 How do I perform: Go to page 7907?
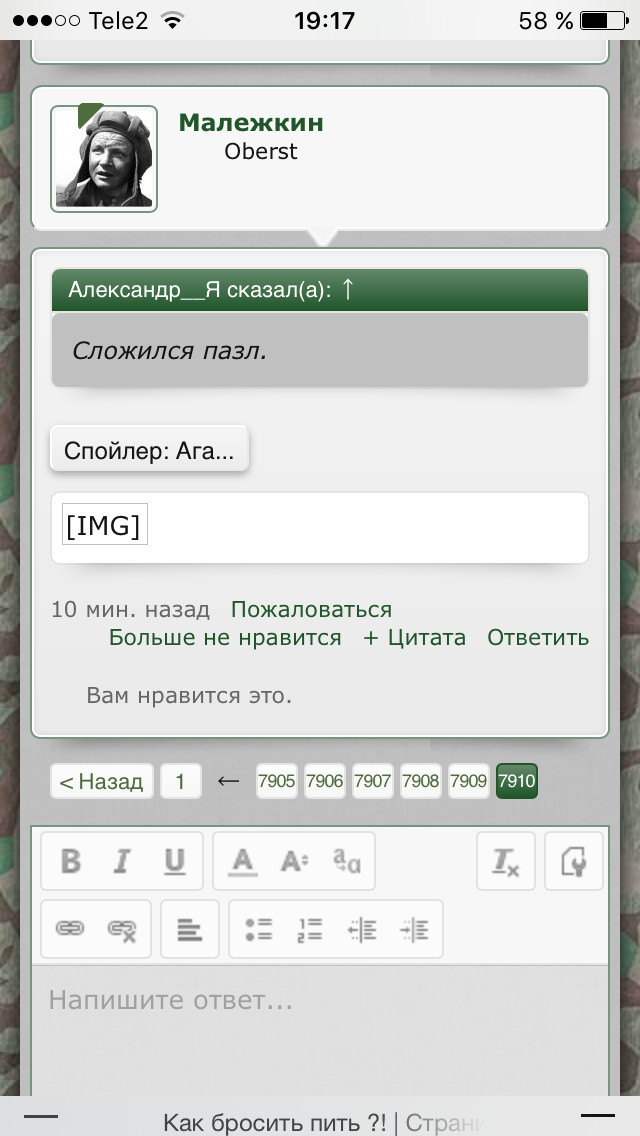point(373,781)
